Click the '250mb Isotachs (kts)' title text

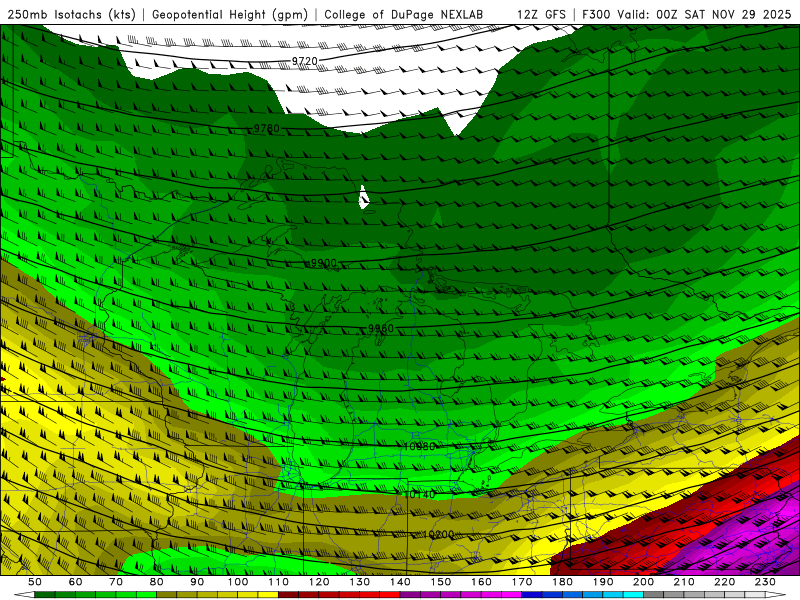tap(72, 14)
